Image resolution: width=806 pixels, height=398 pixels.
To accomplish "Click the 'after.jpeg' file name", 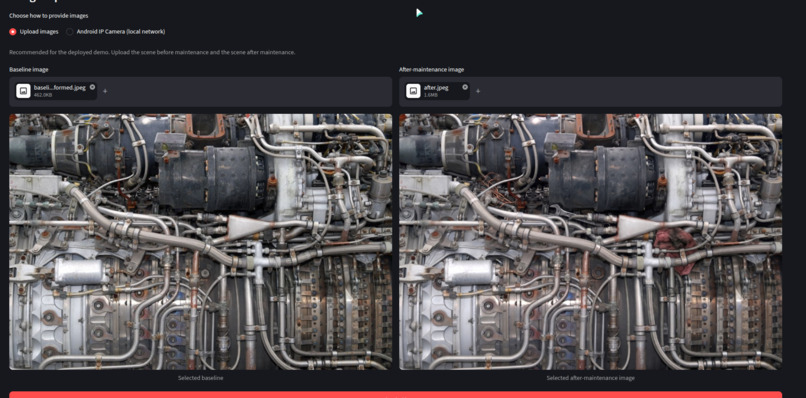I will [x=436, y=87].
